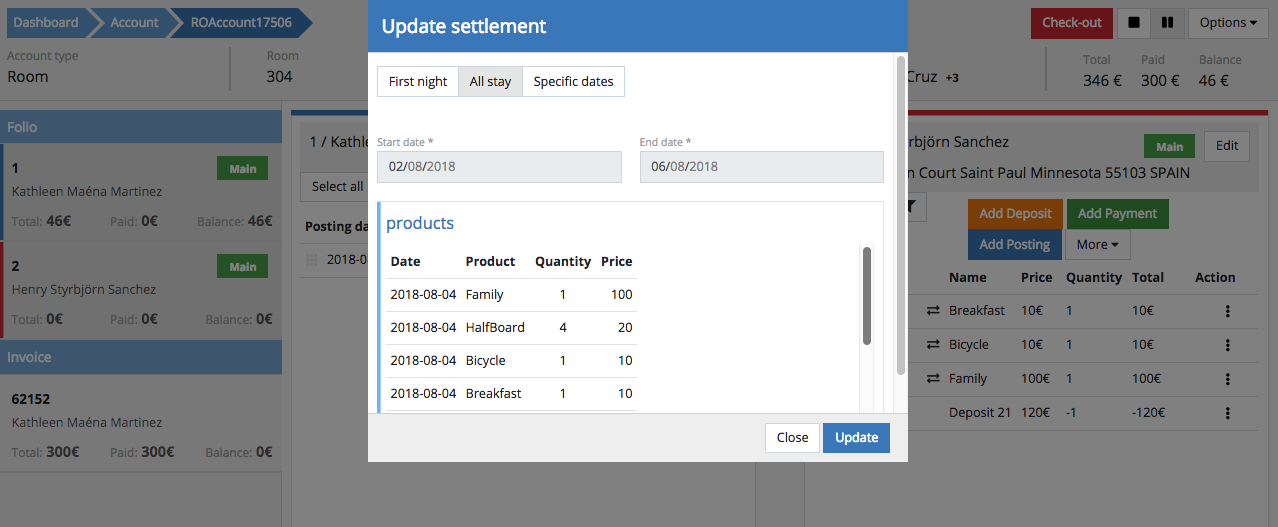Viewport: 1278px width, 527px height.
Task: Click the End date field
Action: tap(761, 167)
